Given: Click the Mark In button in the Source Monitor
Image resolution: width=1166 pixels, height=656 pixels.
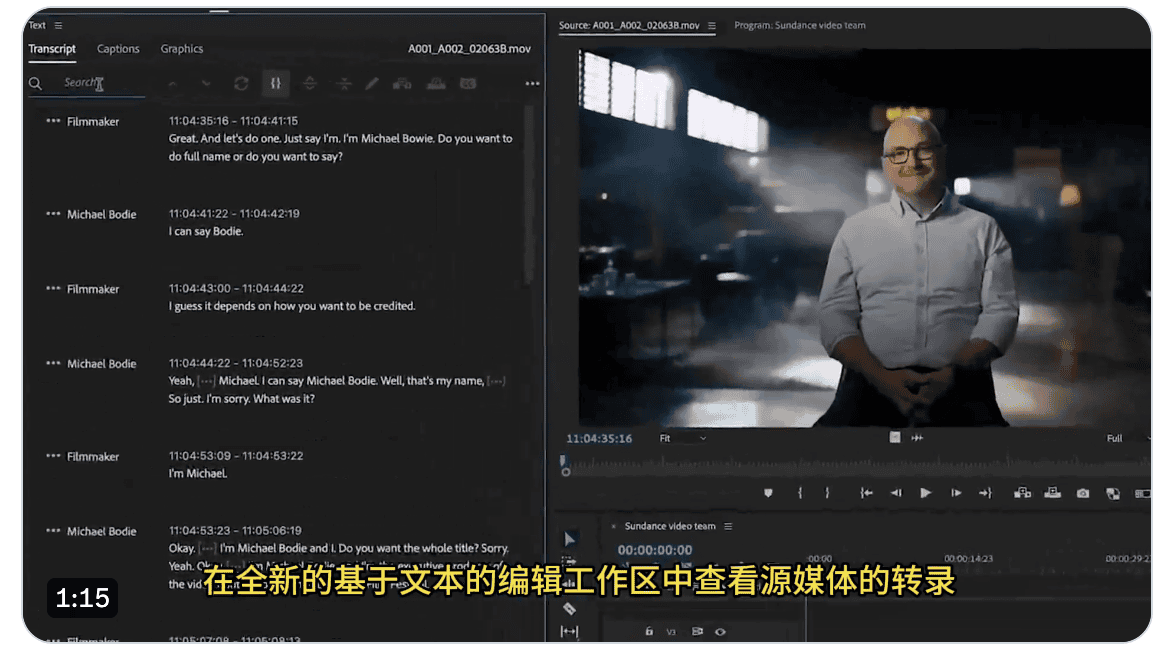Looking at the screenshot, I should 801,493.
